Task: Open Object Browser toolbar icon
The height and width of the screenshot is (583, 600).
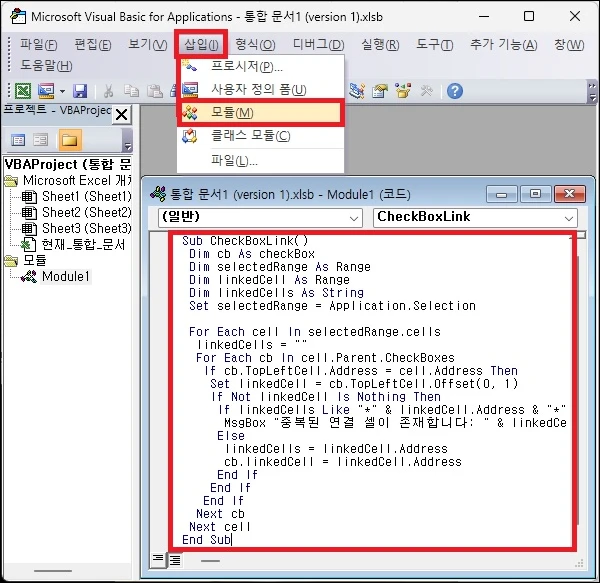Action: 403,91
